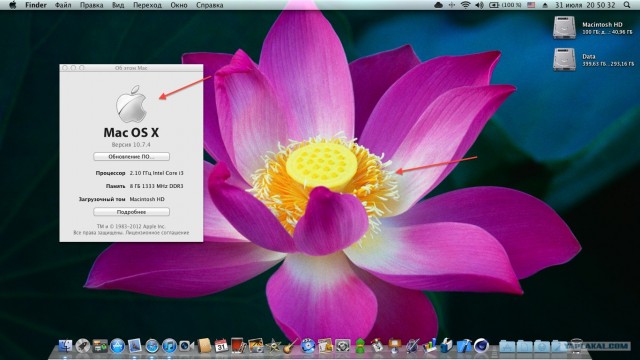Launch Xcode hammer icon in Dock
640x360 pixels.
[x=464, y=345]
